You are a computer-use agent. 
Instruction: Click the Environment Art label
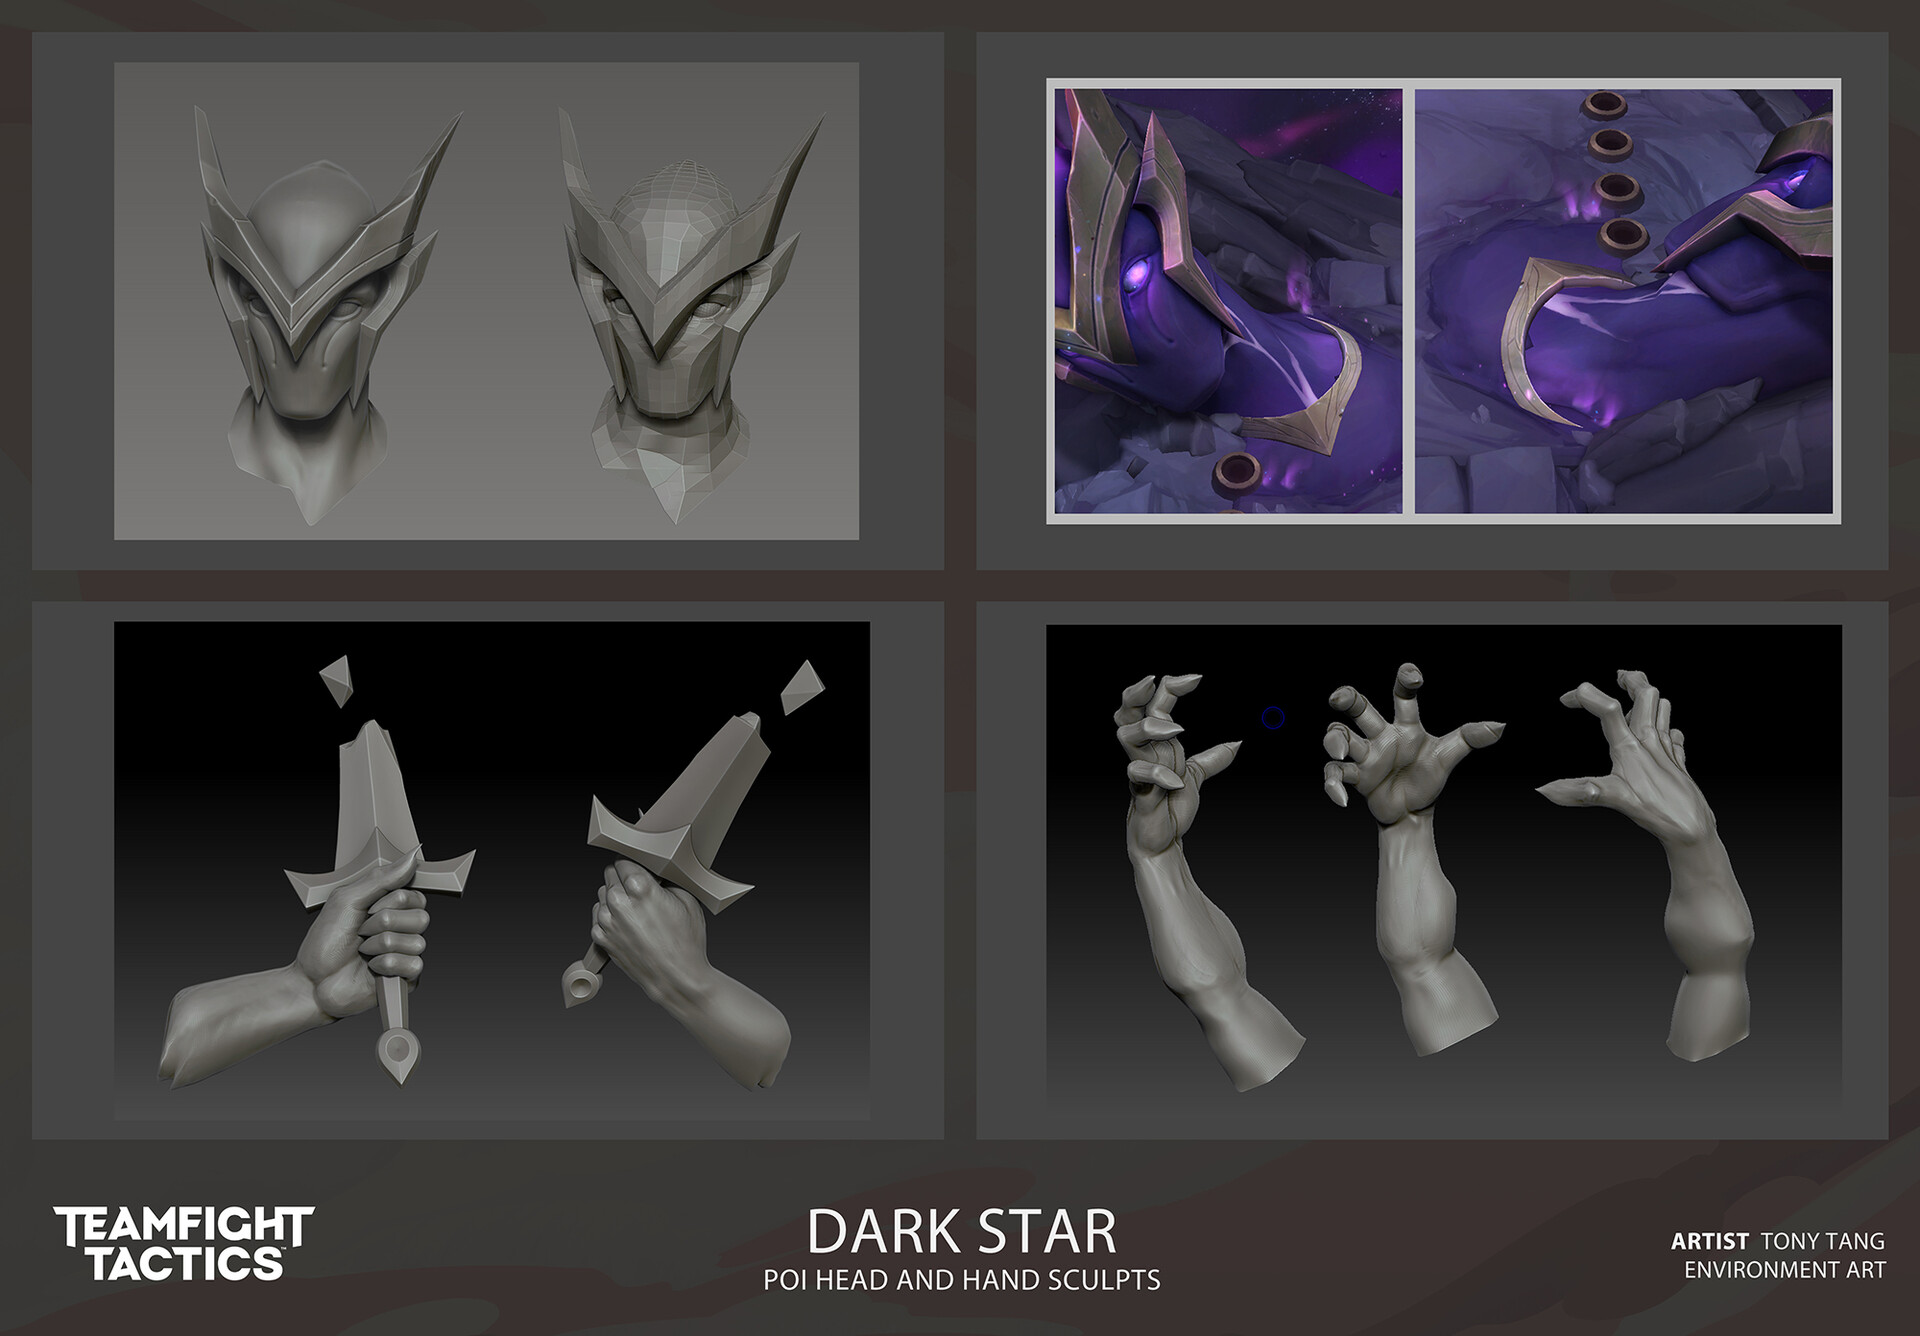coord(1785,1270)
